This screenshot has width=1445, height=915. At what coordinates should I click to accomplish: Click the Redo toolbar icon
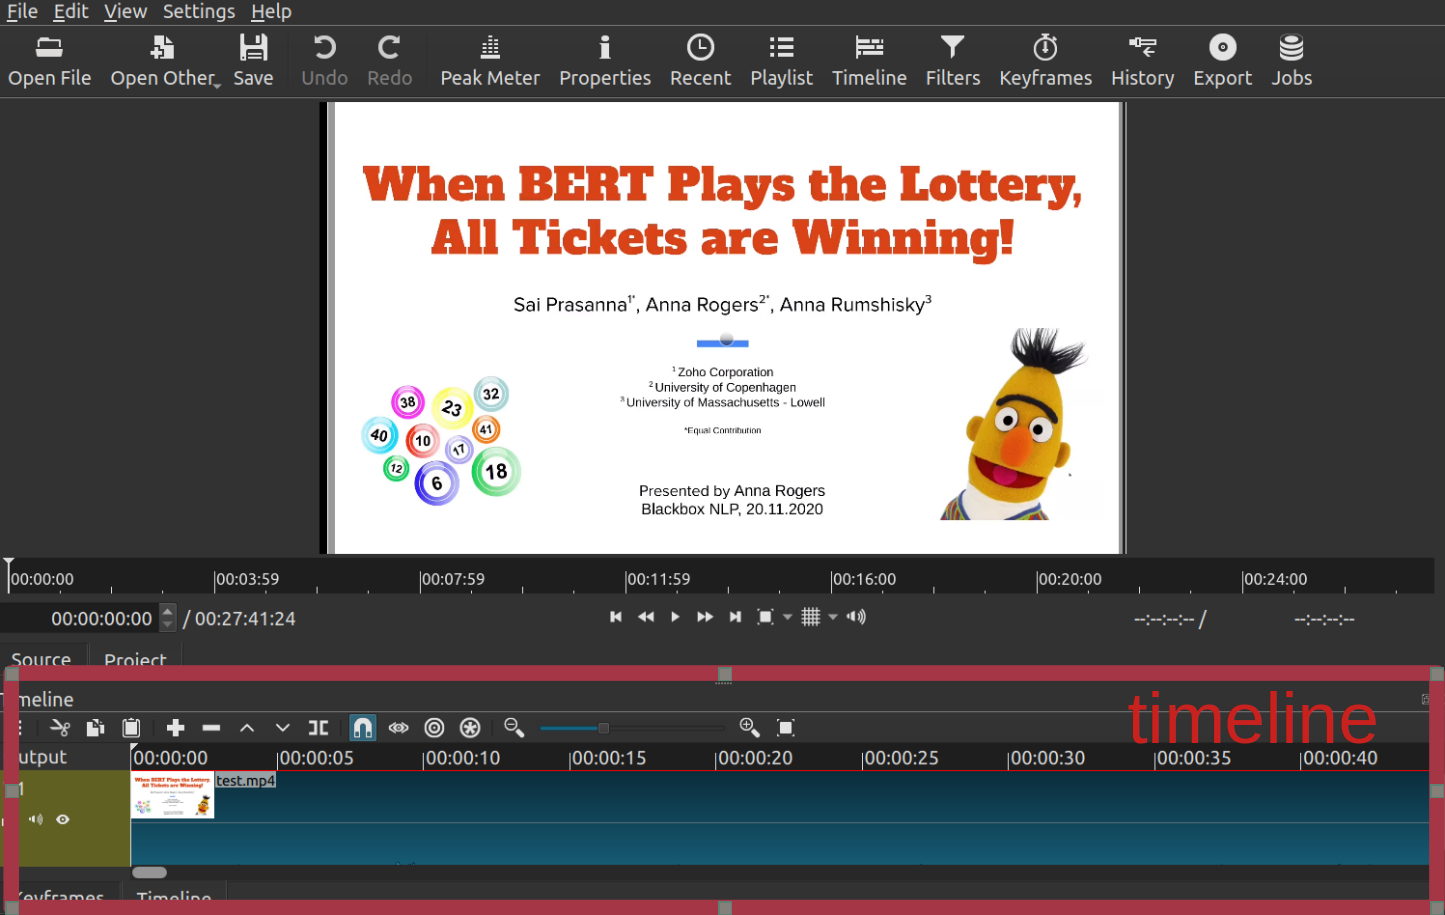pyautogui.click(x=389, y=61)
